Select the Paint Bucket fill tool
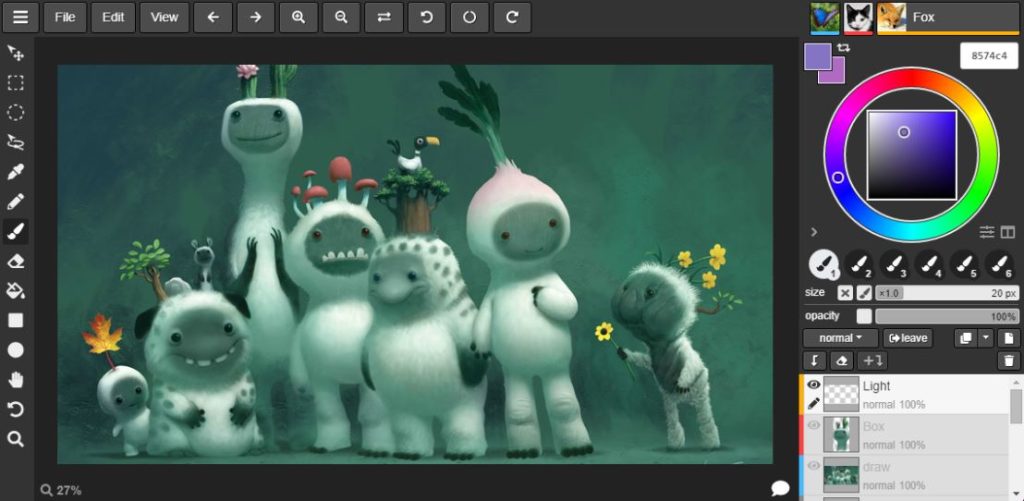Screen dimensions: 1024x501 pos(16,291)
